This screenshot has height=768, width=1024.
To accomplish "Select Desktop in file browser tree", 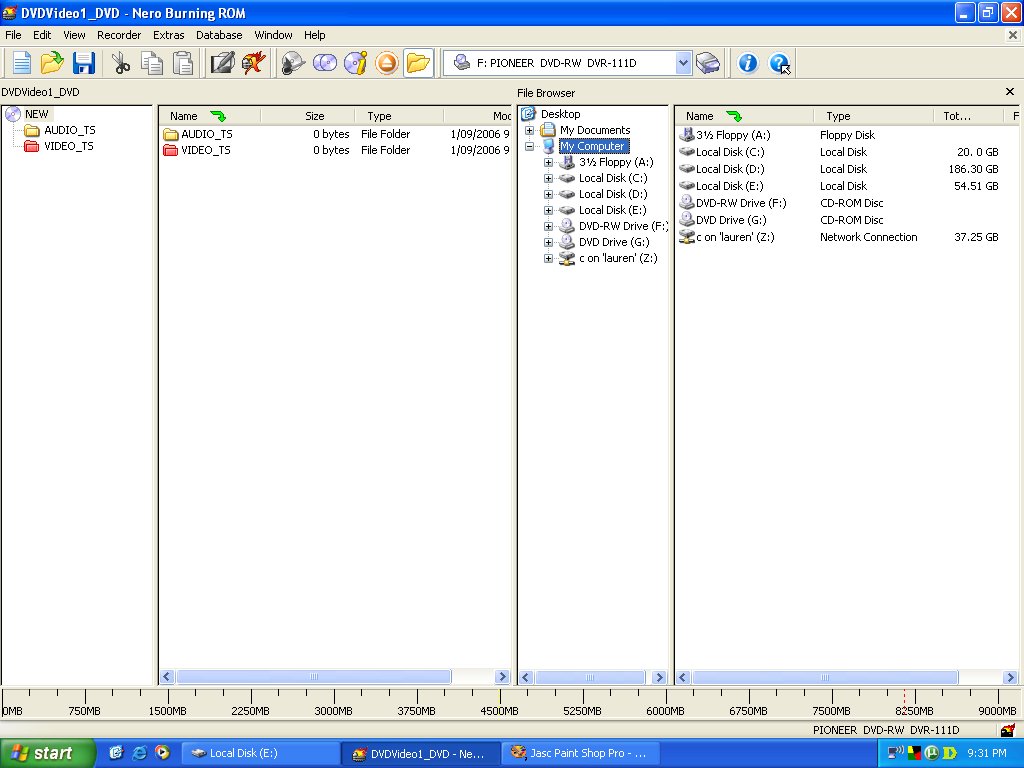I will coord(560,114).
